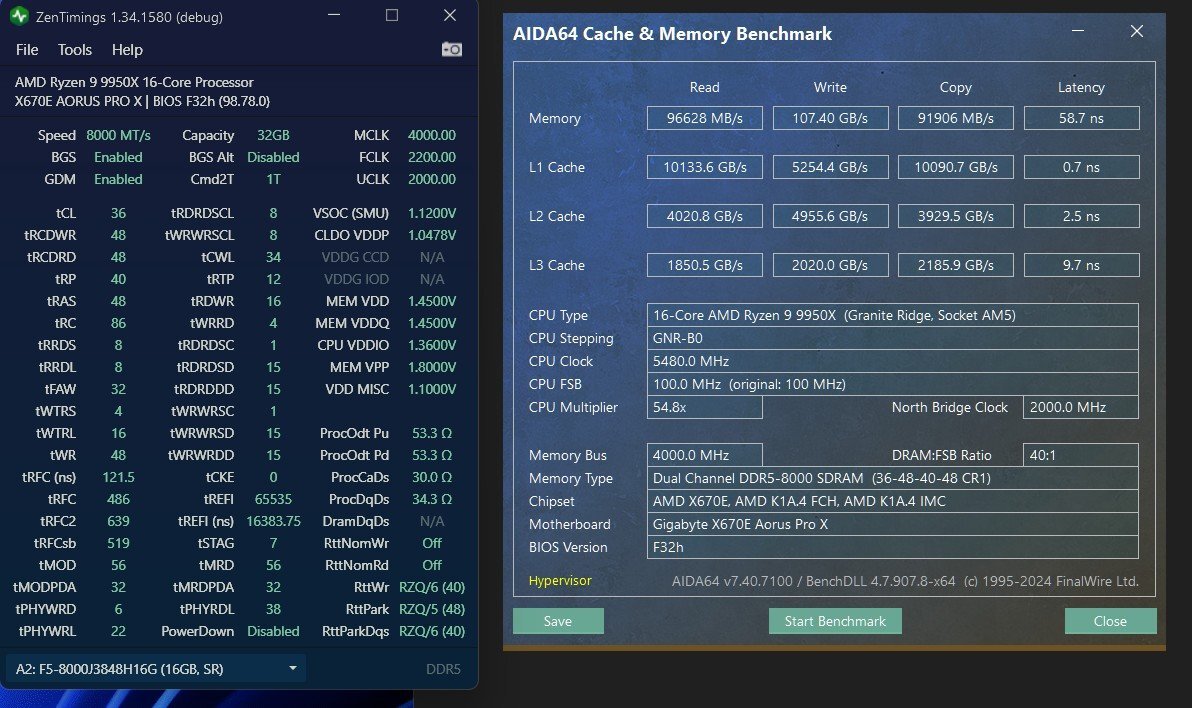Click the PowerDown Disabled value
Image resolution: width=1192 pixels, height=708 pixels.
tap(273, 631)
